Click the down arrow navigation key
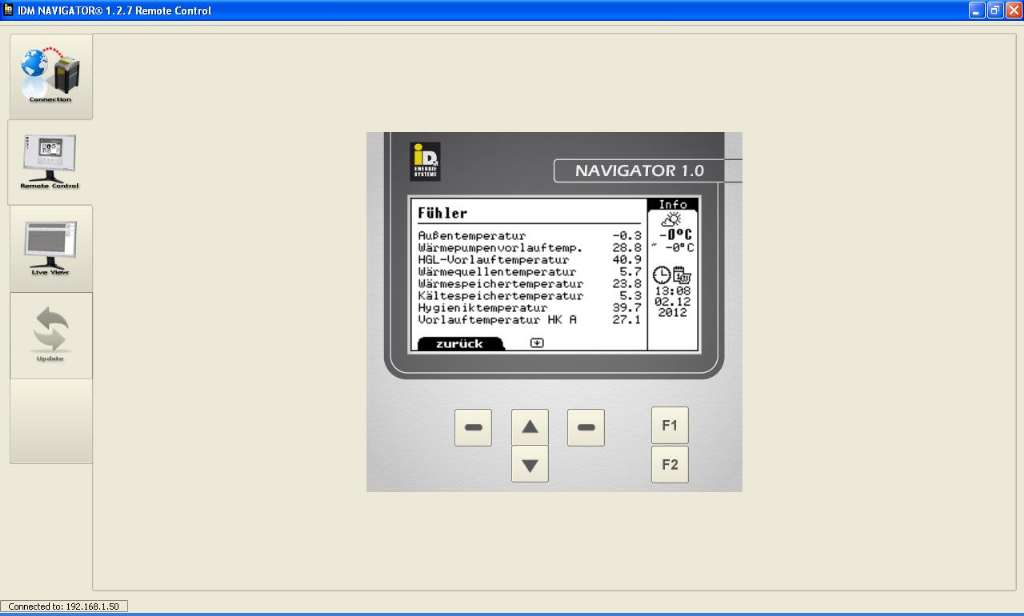The width and height of the screenshot is (1024, 616). point(530,464)
